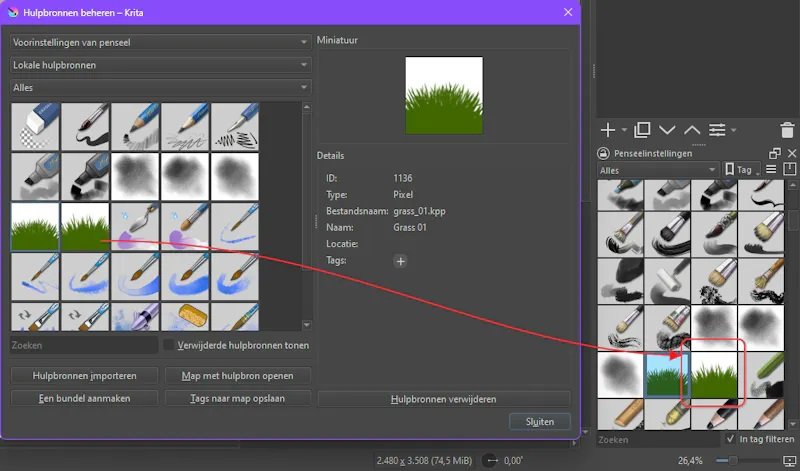Click Hulpbronnen verwijderen button

click(443, 399)
